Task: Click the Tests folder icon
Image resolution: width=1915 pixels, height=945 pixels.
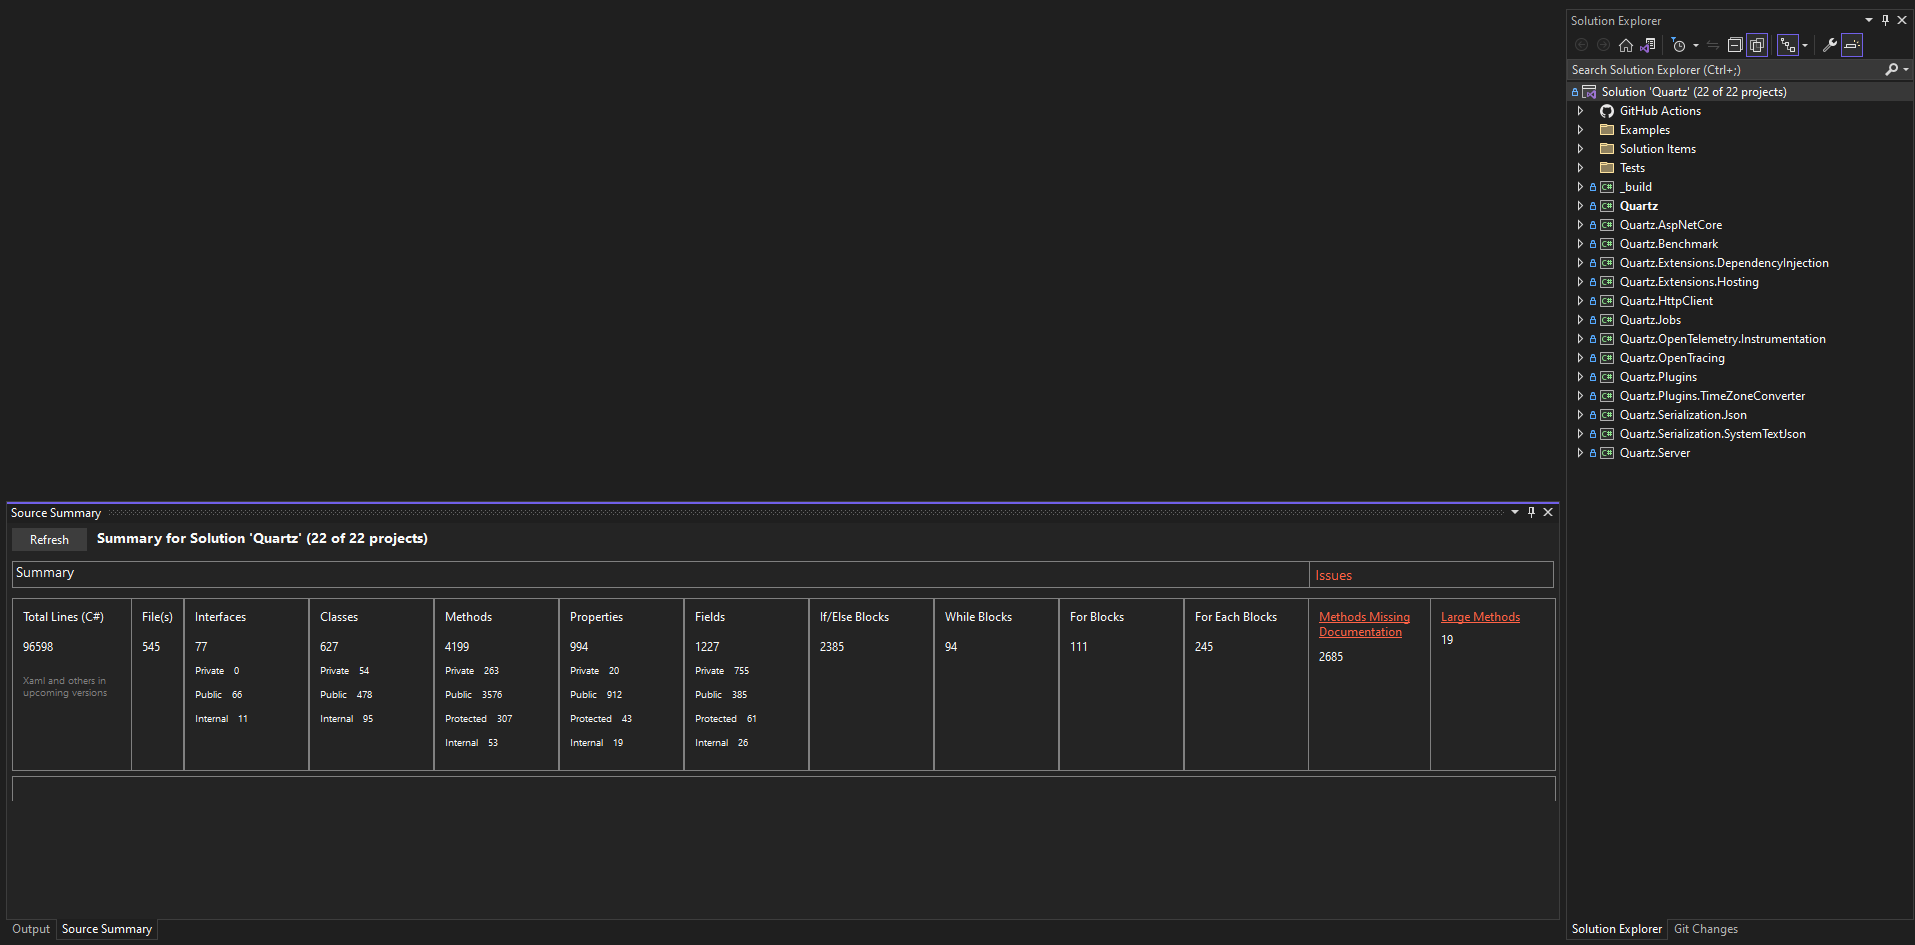Action: (1607, 168)
